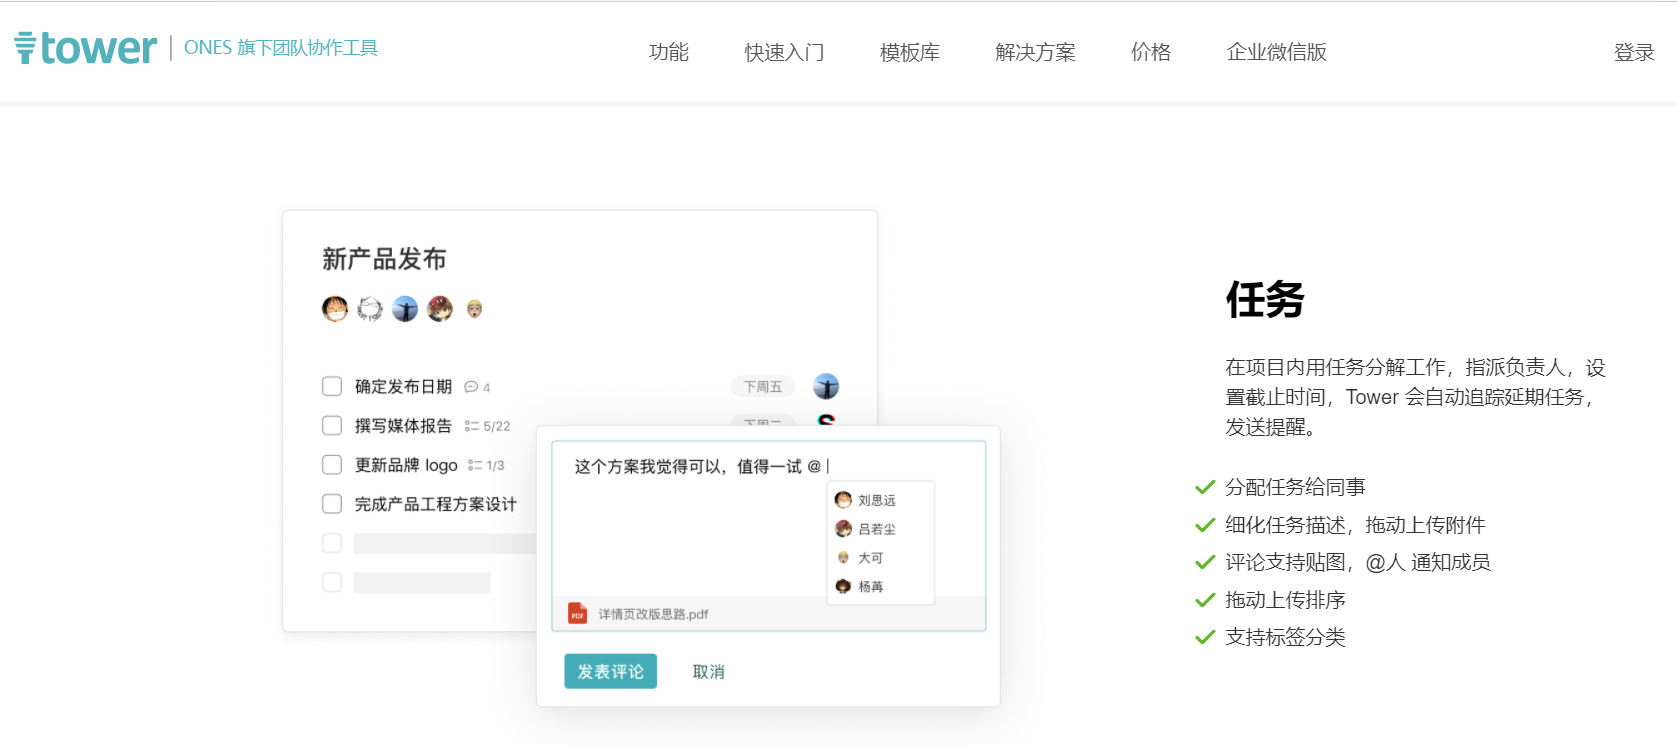Click subtask icon showing 5/22
Viewport: 1678px width, 748px height.
(471, 426)
